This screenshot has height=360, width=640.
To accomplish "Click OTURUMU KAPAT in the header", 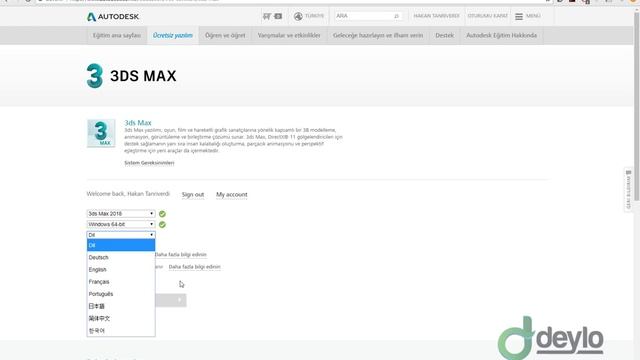I will pos(488,16).
